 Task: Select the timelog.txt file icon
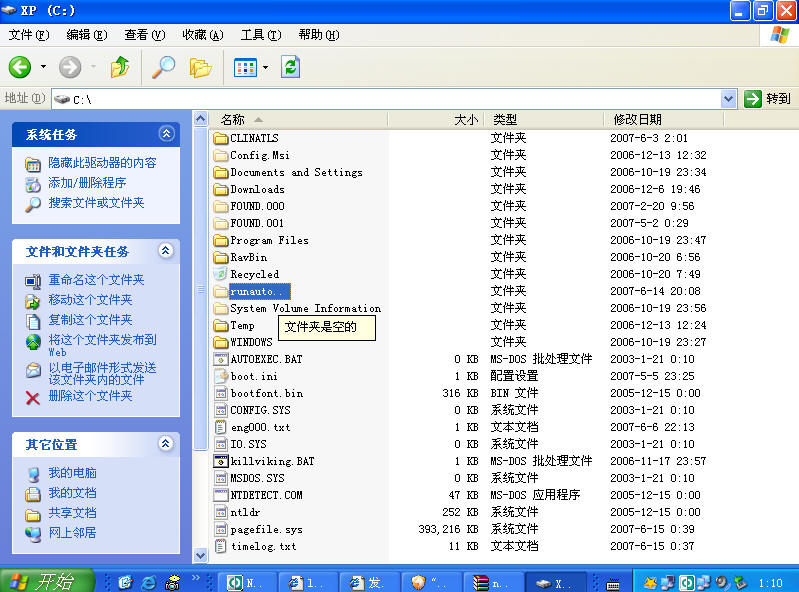point(221,546)
